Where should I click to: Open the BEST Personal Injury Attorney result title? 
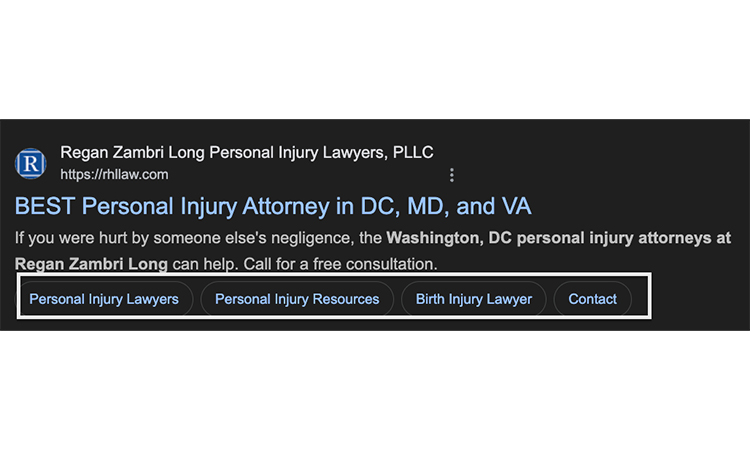point(272,207)
